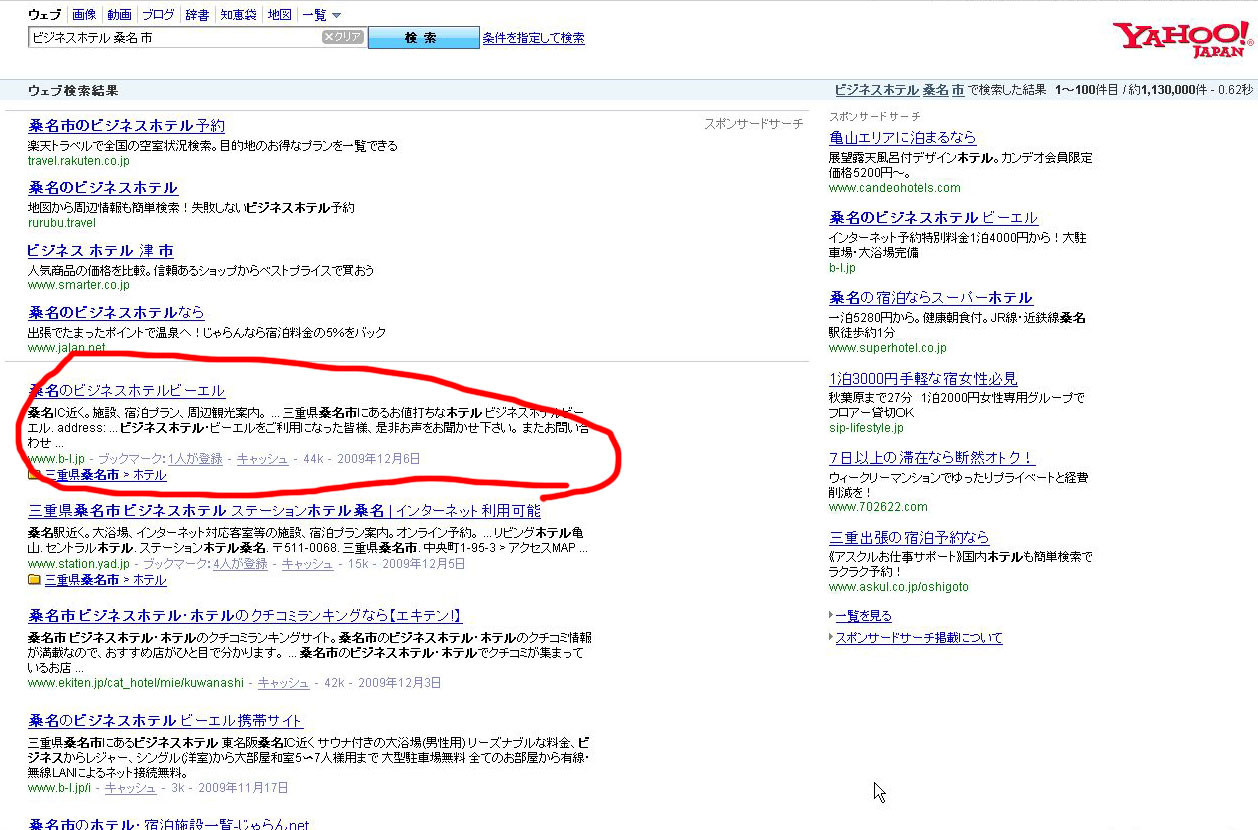
Task: Expand the 一覧 dropdown arrow
Action: pyautogui.click(x=336, y=15)
